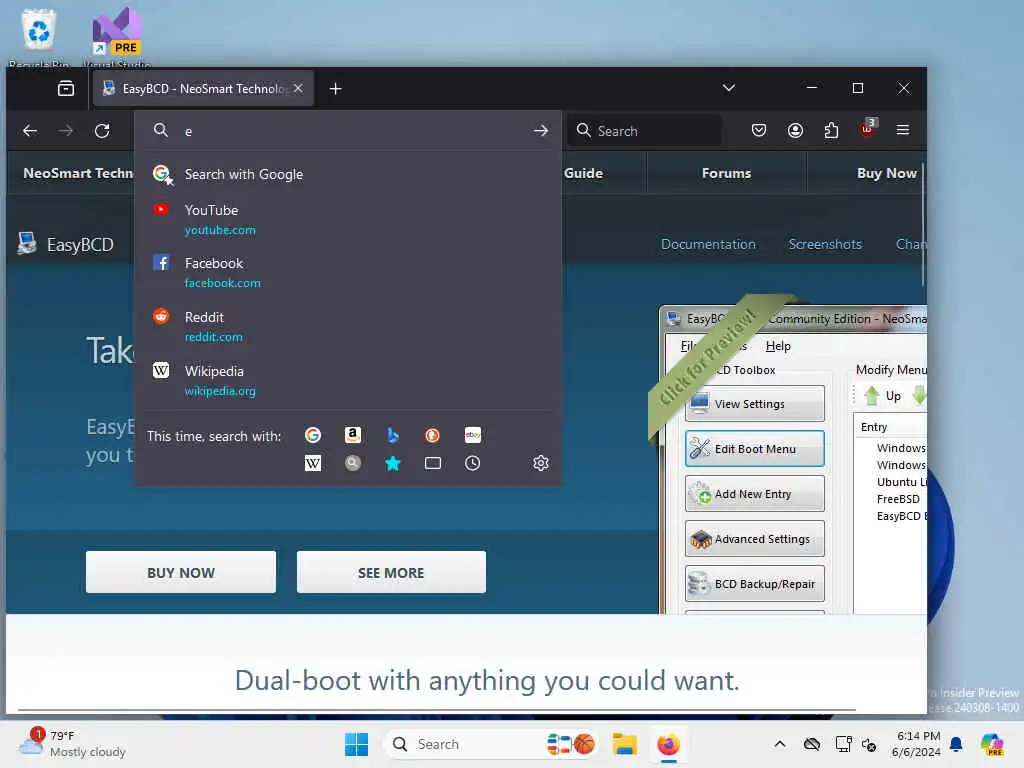Open Visual Studio Preview desktop shortcut
Viewport: 1024px width, 768px height.
(x=116, y=37)
